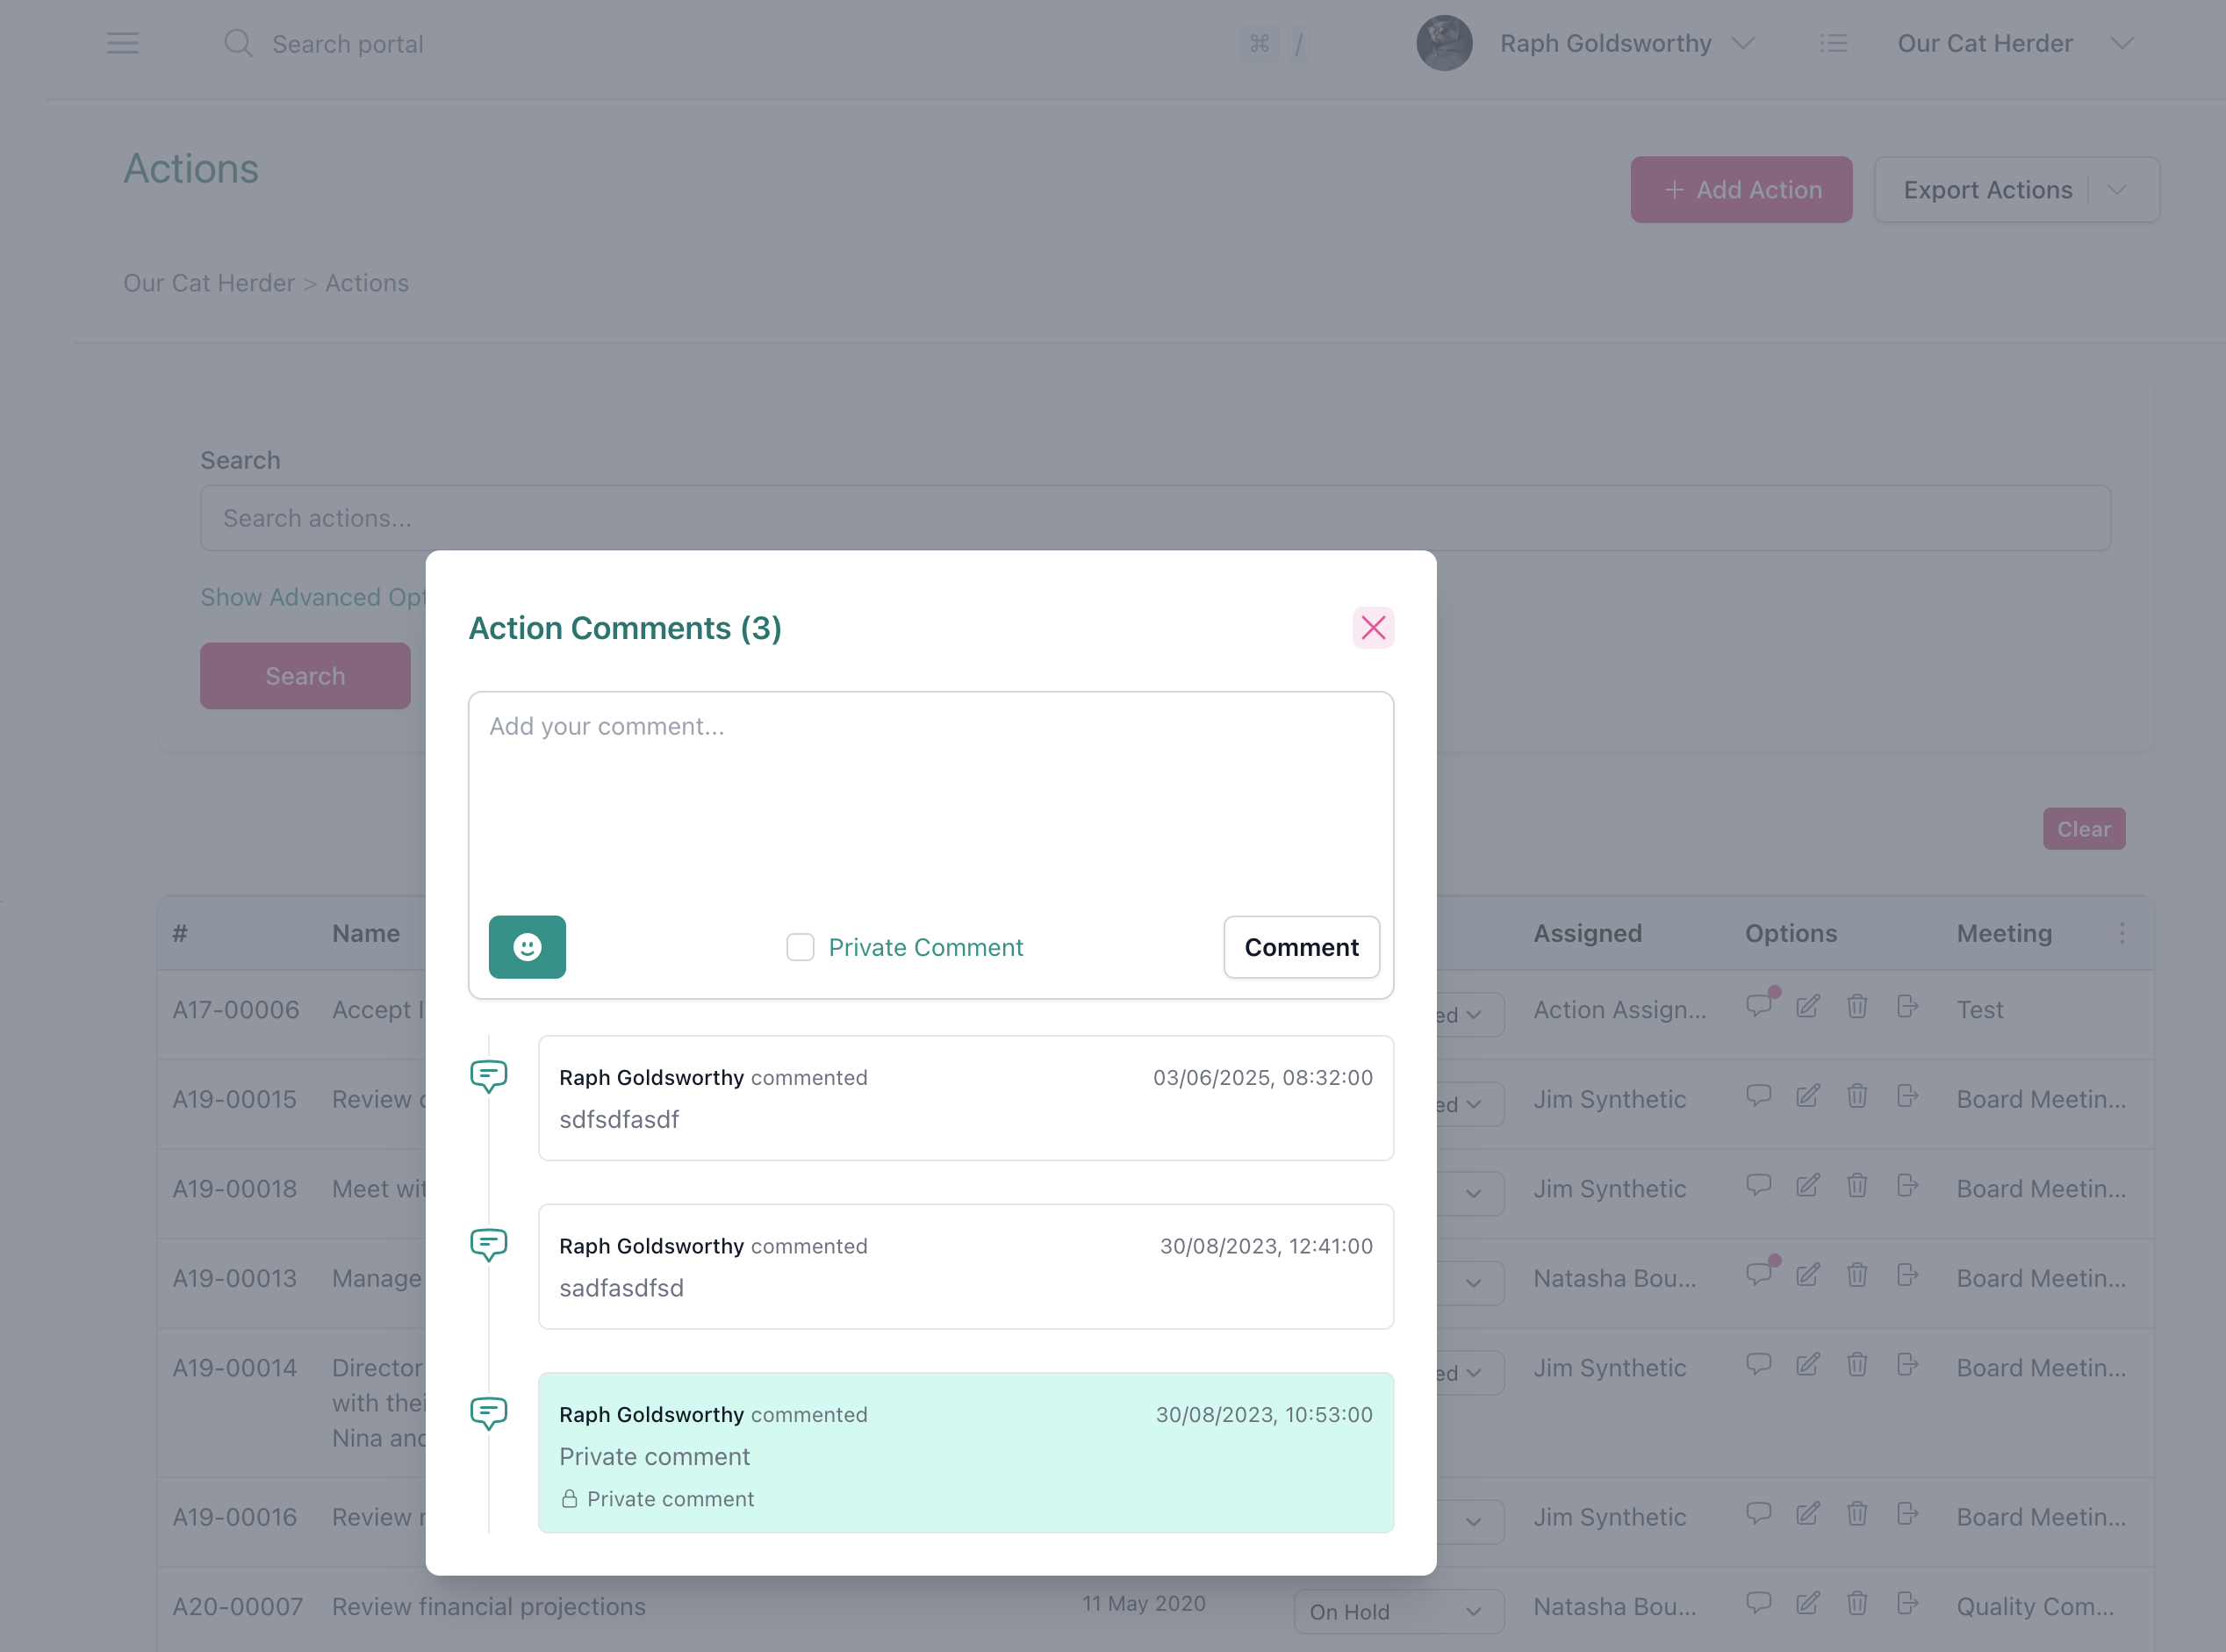Delete action A20-00007 with the trash icon
This screenshot has width=2226, height=1652.
point(1857,1603)
